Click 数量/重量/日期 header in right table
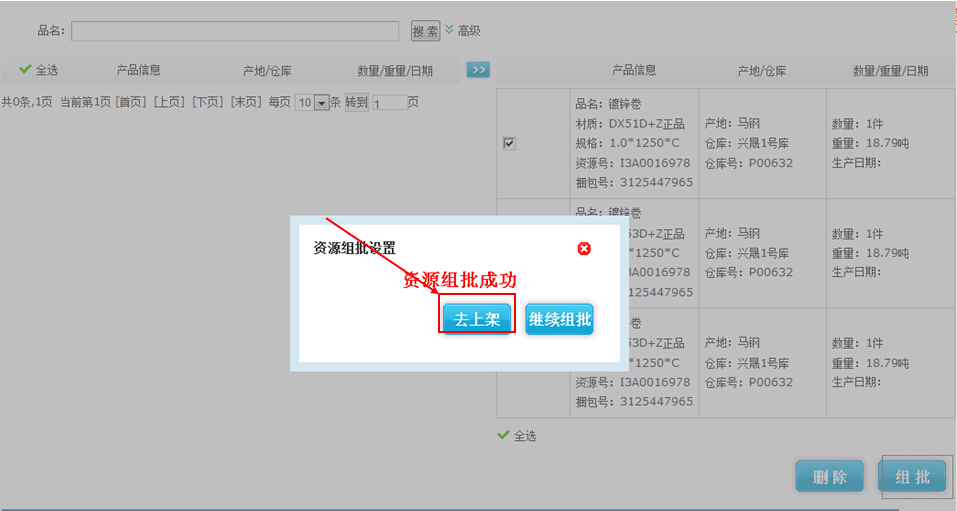The height and width of the screenshot is (511, 957). (890, 70)
